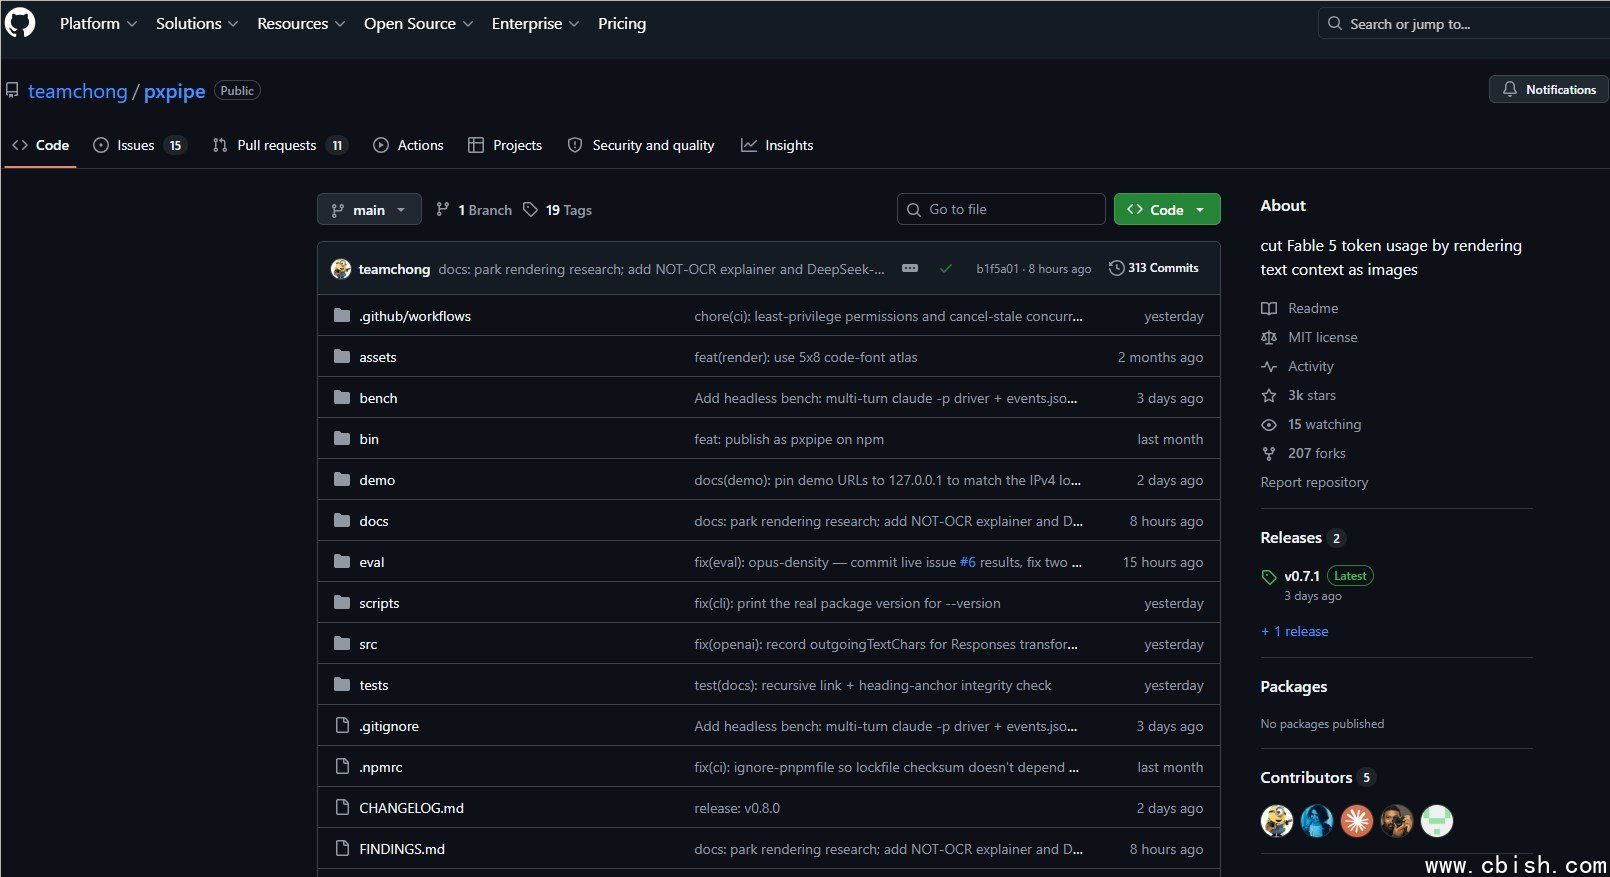Switch to the Issues tab

pos(140,145)
